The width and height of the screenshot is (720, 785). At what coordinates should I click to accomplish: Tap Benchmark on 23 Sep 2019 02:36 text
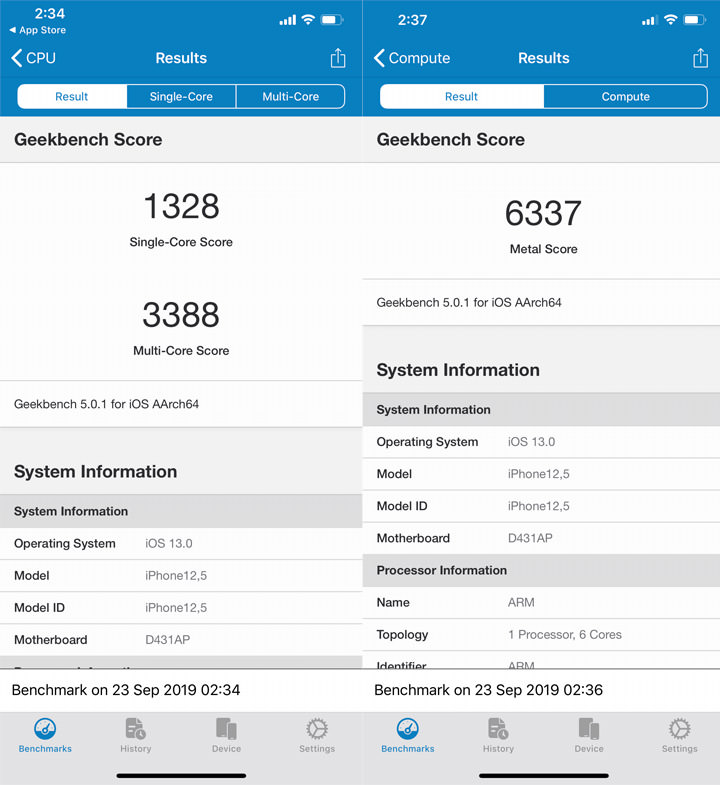[x=488, y=690]
